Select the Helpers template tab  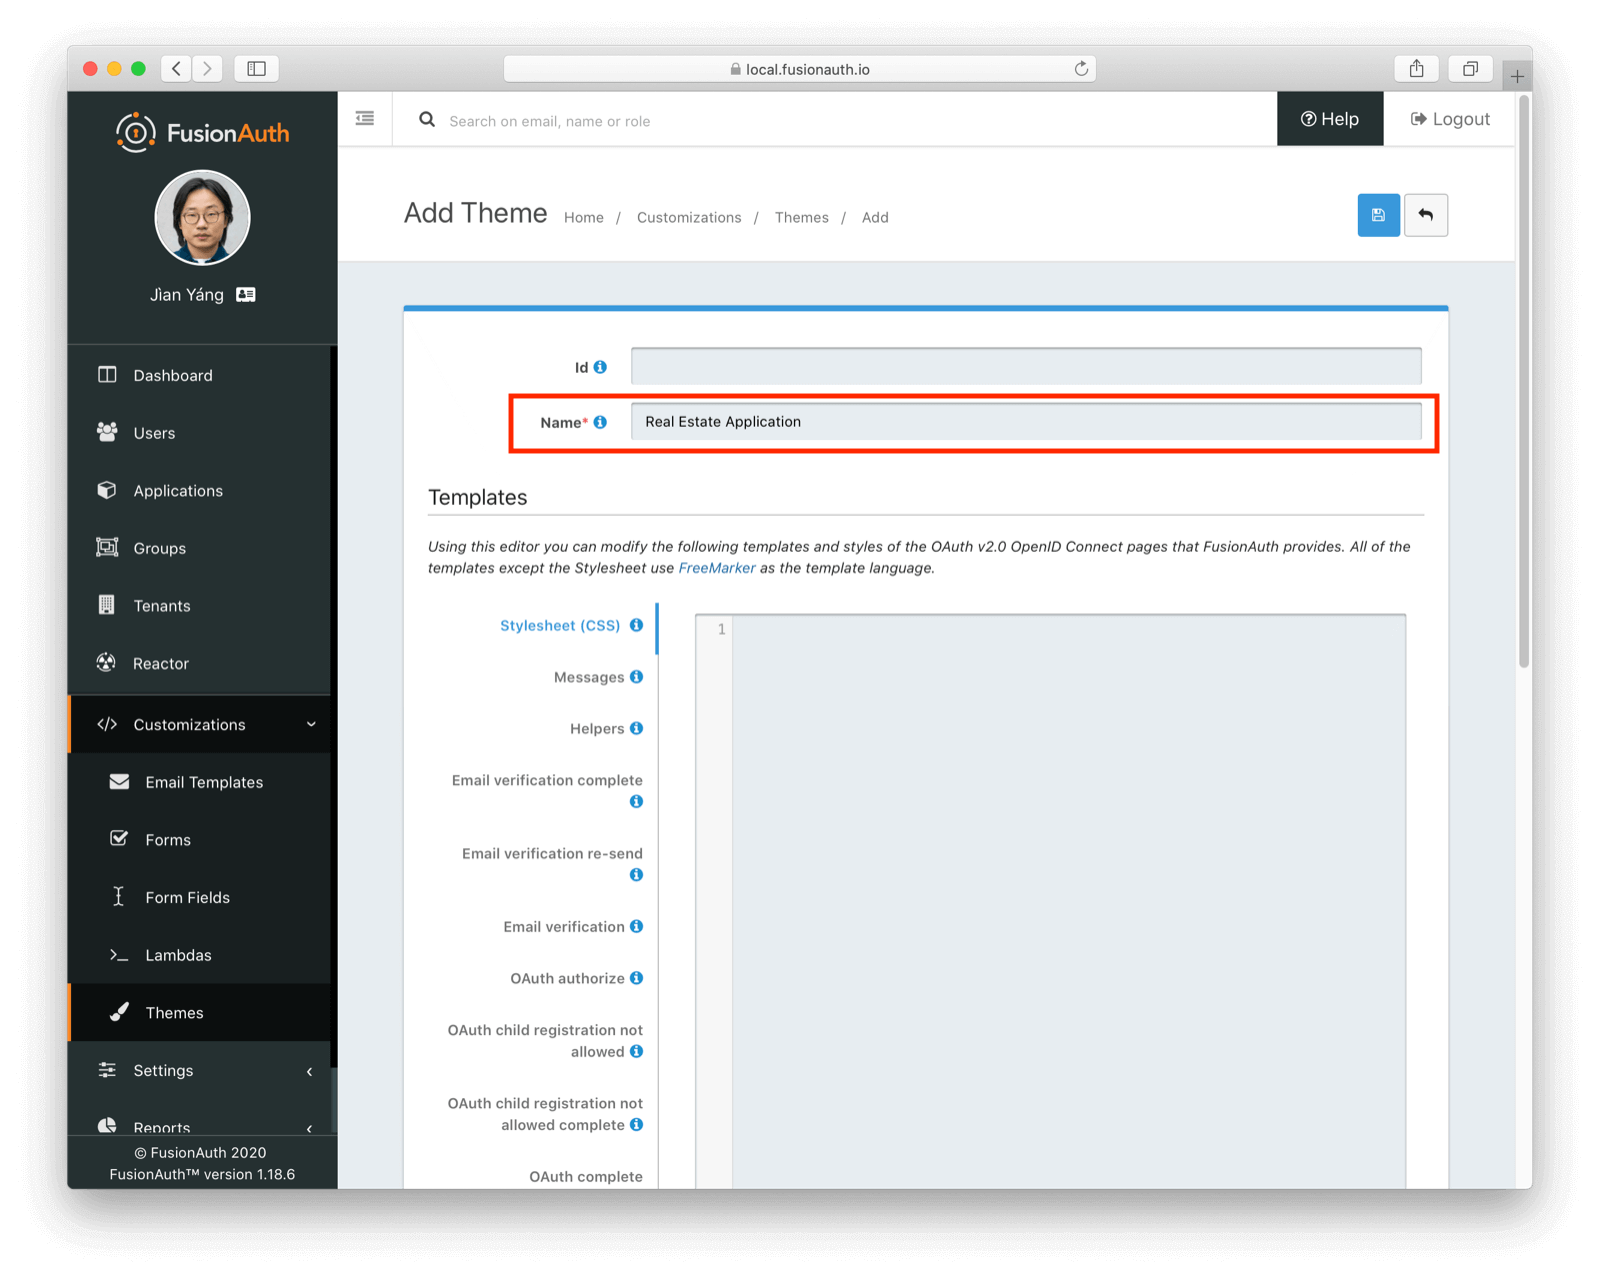coord(597,729)
